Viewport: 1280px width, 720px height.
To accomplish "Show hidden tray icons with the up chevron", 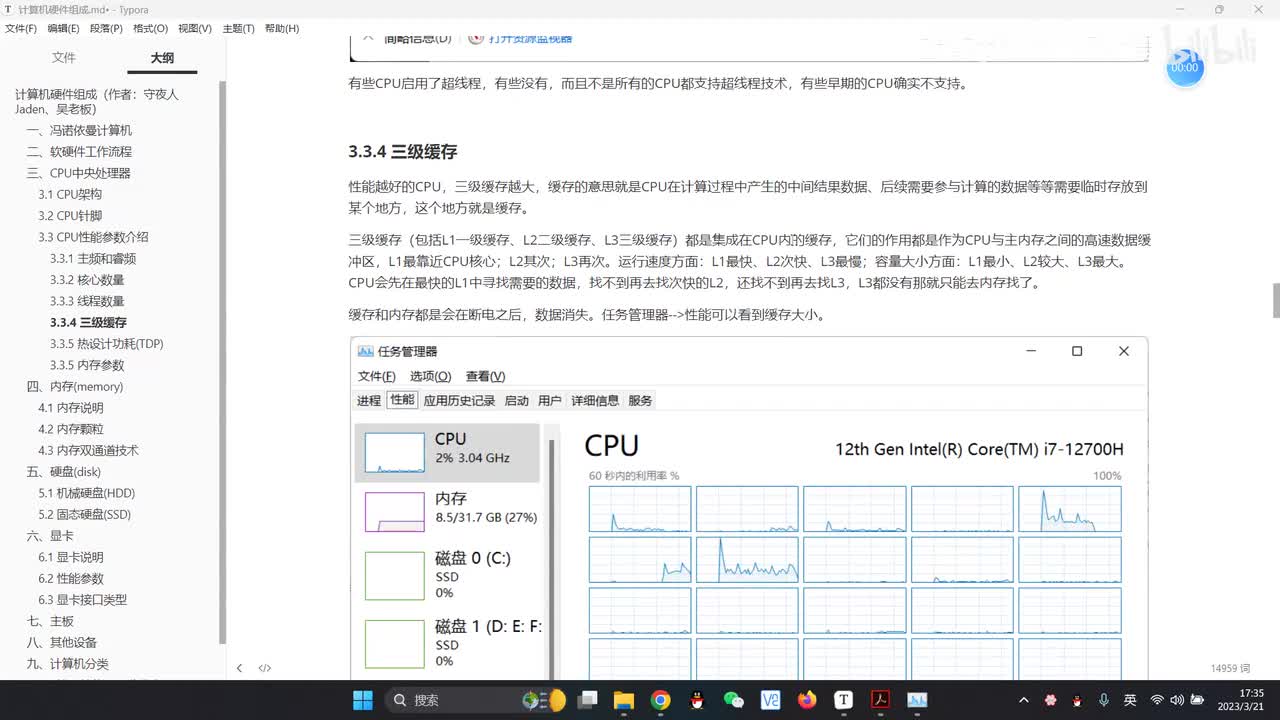I will (x=1024, y=700).
